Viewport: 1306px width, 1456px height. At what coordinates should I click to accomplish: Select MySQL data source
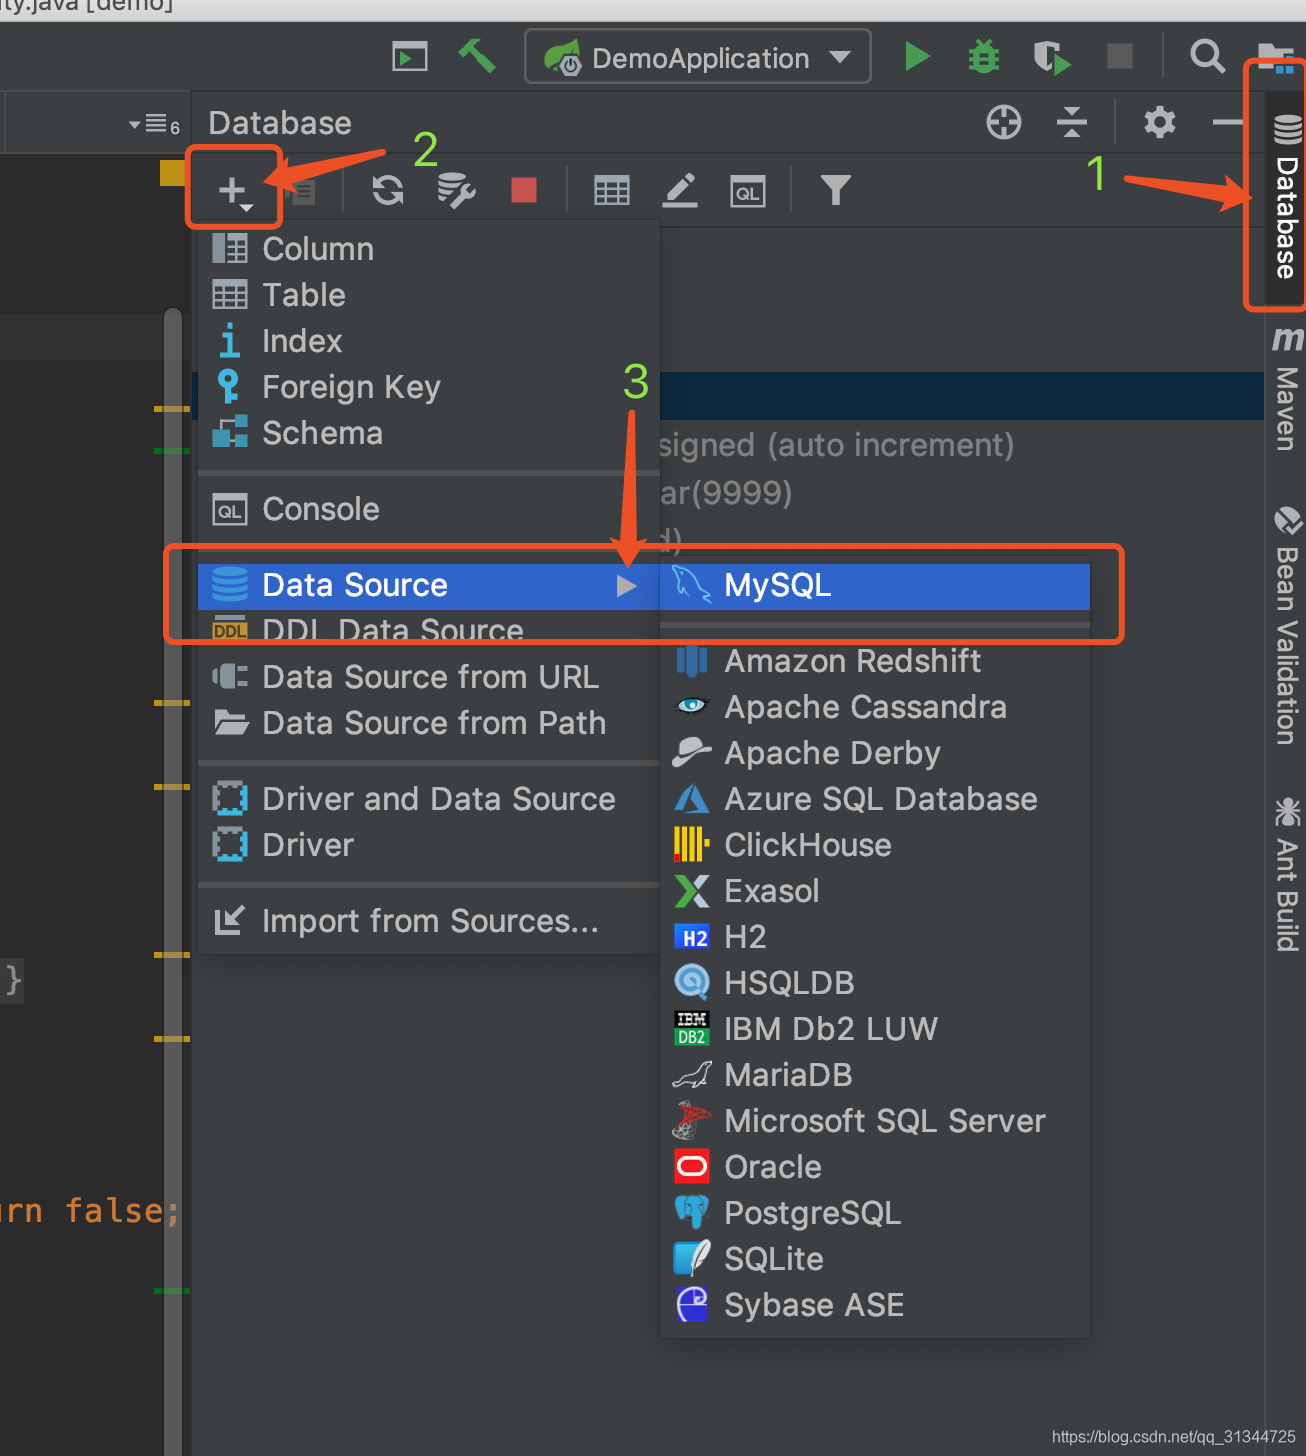pos(875,585)
